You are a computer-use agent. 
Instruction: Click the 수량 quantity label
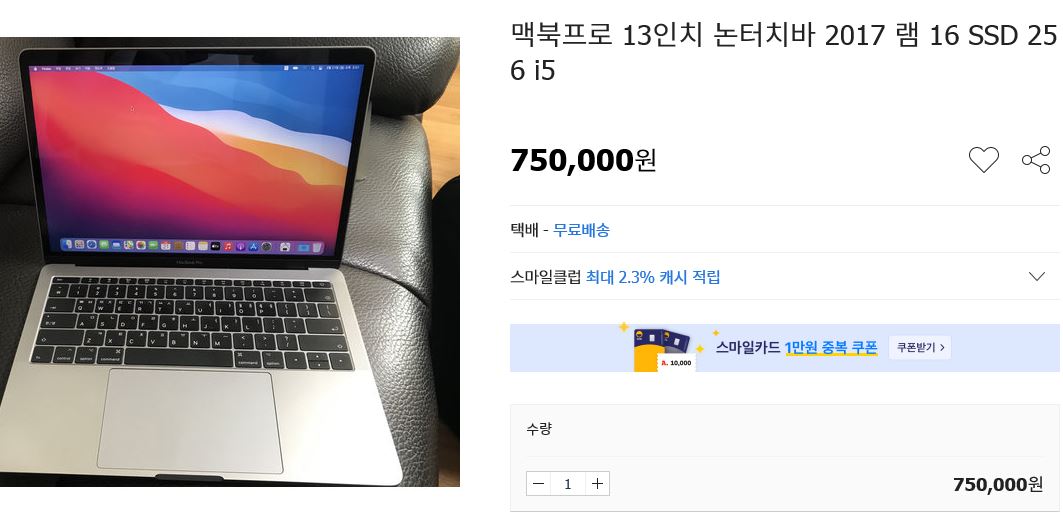[539, 428]
